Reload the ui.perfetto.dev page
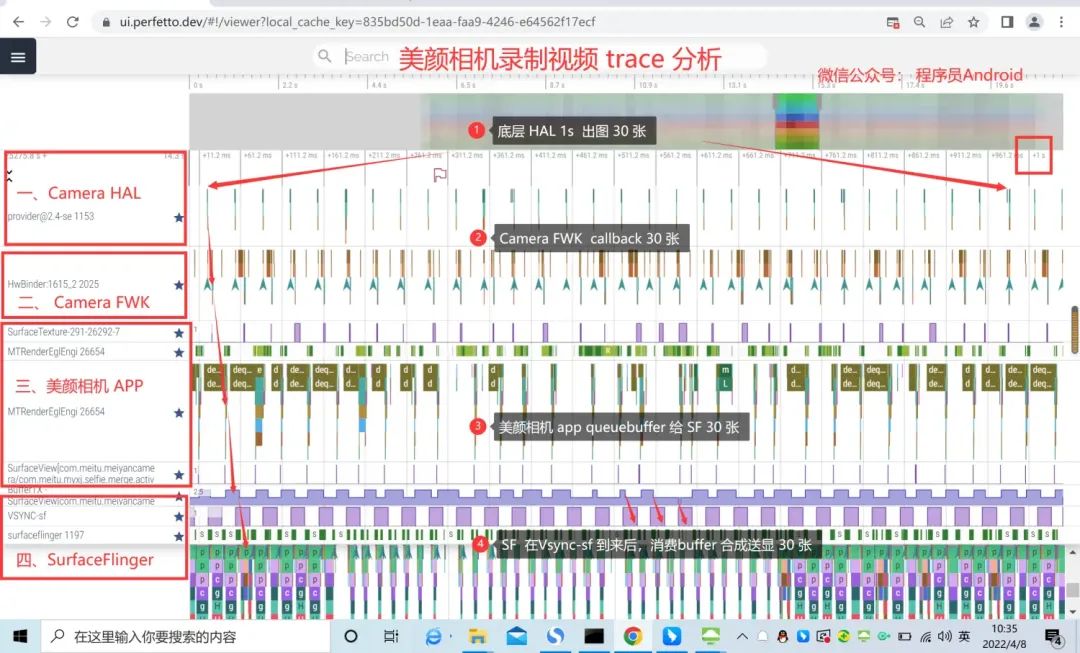Image resolution: width=1080 pixels, height=653 pixels. (72, 22)
